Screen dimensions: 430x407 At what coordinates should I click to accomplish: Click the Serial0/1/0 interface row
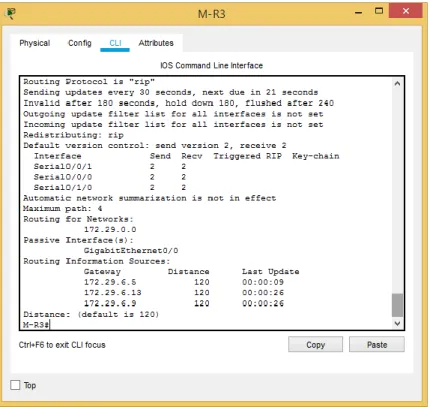(x=110, y=187)
